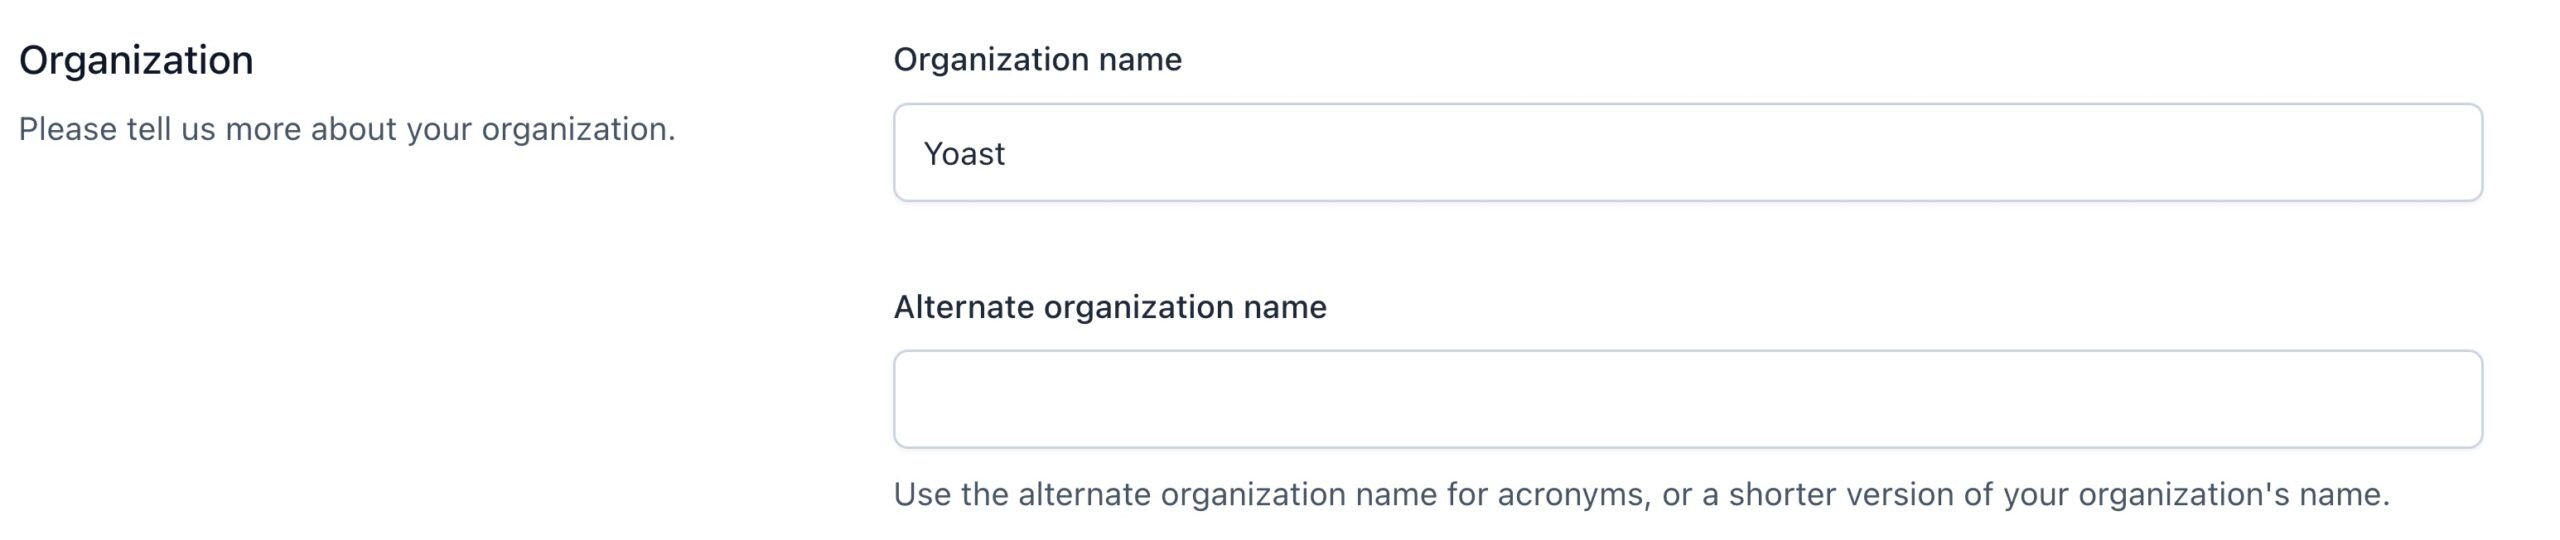Click the word 'Alternate' in the field label
Image resolution: width=2560 pixels, height=540 pixels.
(x=964, y=307)
